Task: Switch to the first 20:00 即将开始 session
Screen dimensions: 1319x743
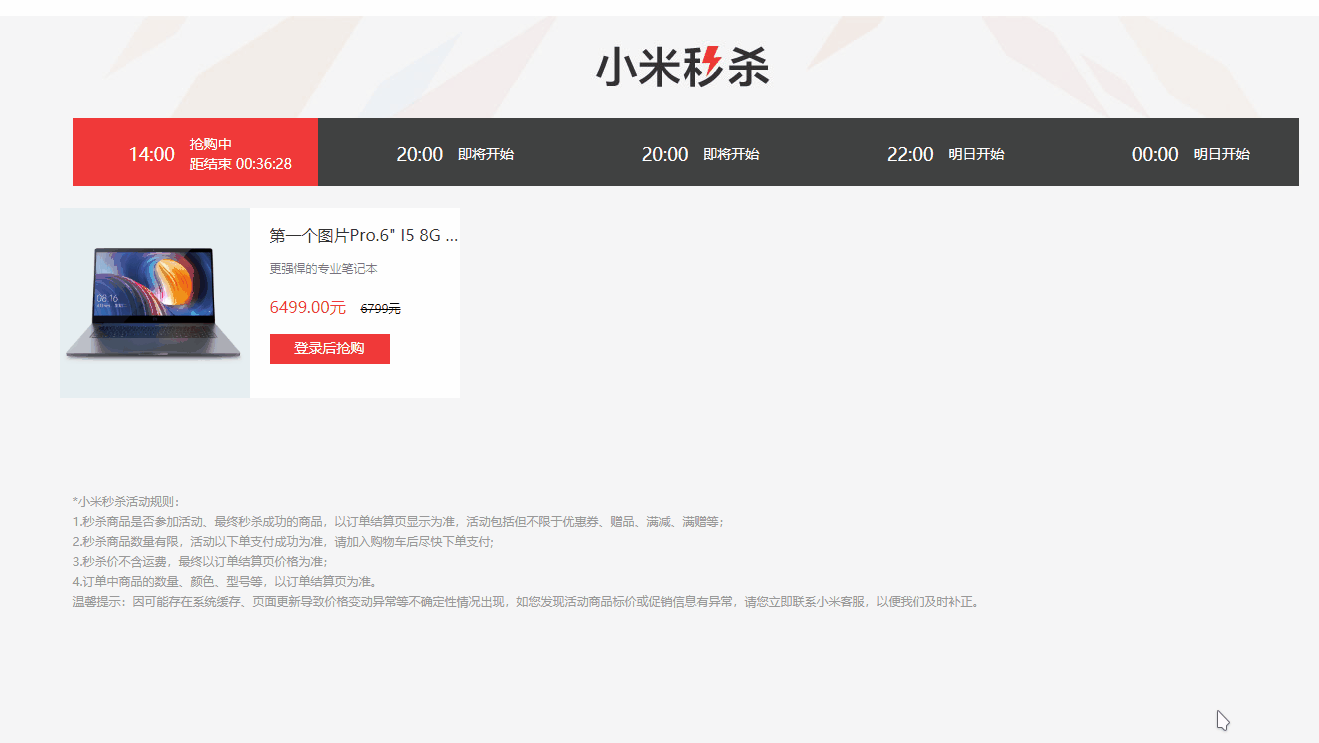Action: pyautogui.click(x=440, y=154)
